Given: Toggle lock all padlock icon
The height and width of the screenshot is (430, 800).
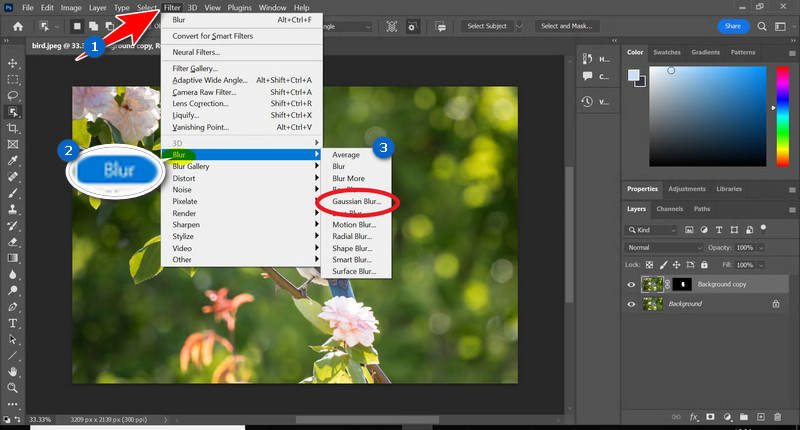Looking at the screenshot, I should tap(704, 265).
